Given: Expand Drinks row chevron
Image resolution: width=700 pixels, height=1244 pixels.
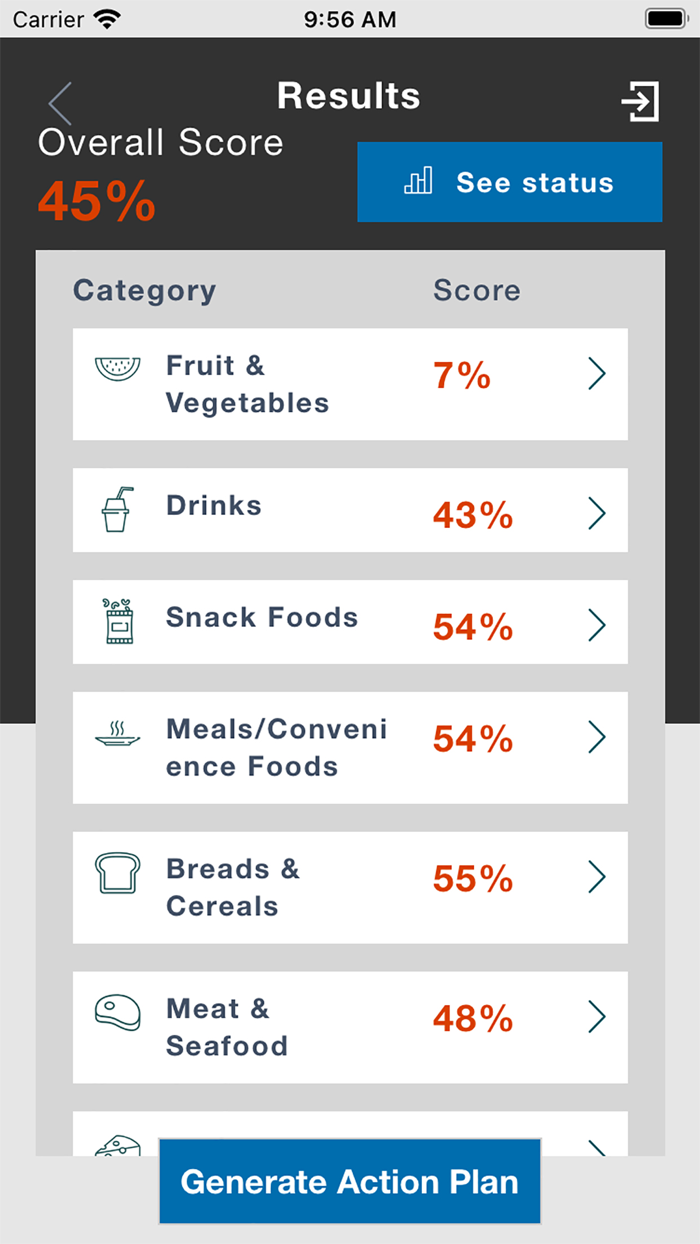Looking at the screenshot, I should [x=597, y=513].
